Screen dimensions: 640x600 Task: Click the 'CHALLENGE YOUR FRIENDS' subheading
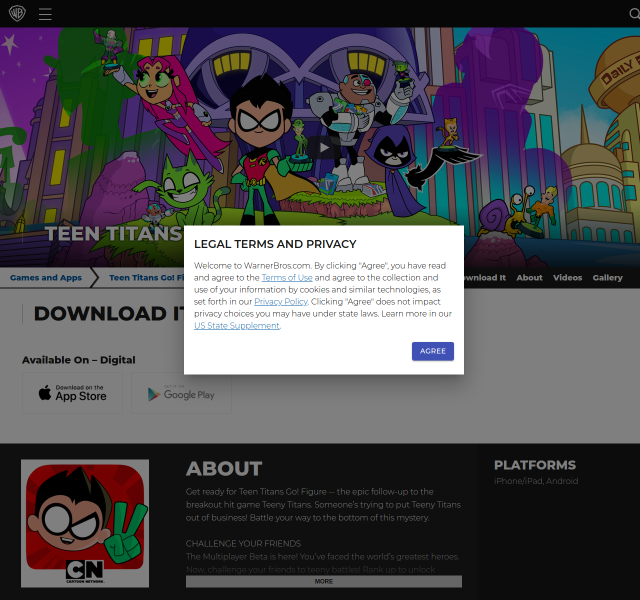[243, 544]
